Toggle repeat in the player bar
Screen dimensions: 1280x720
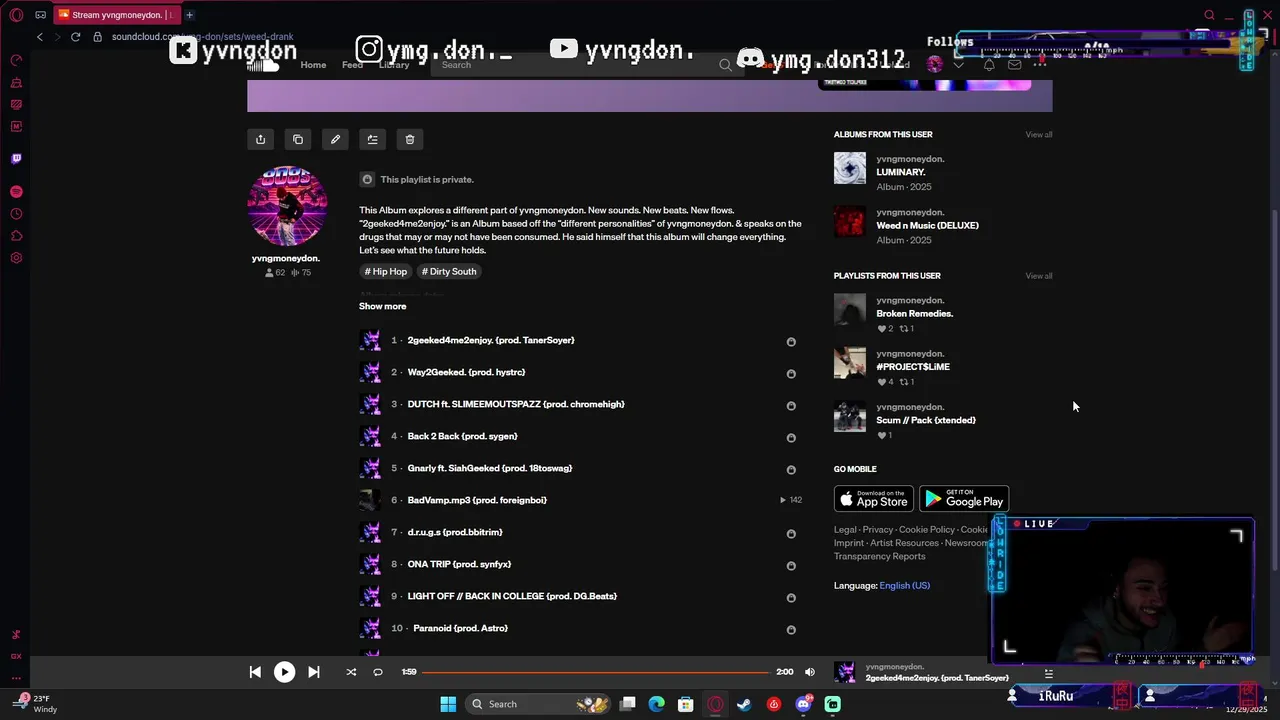(378, 672)
